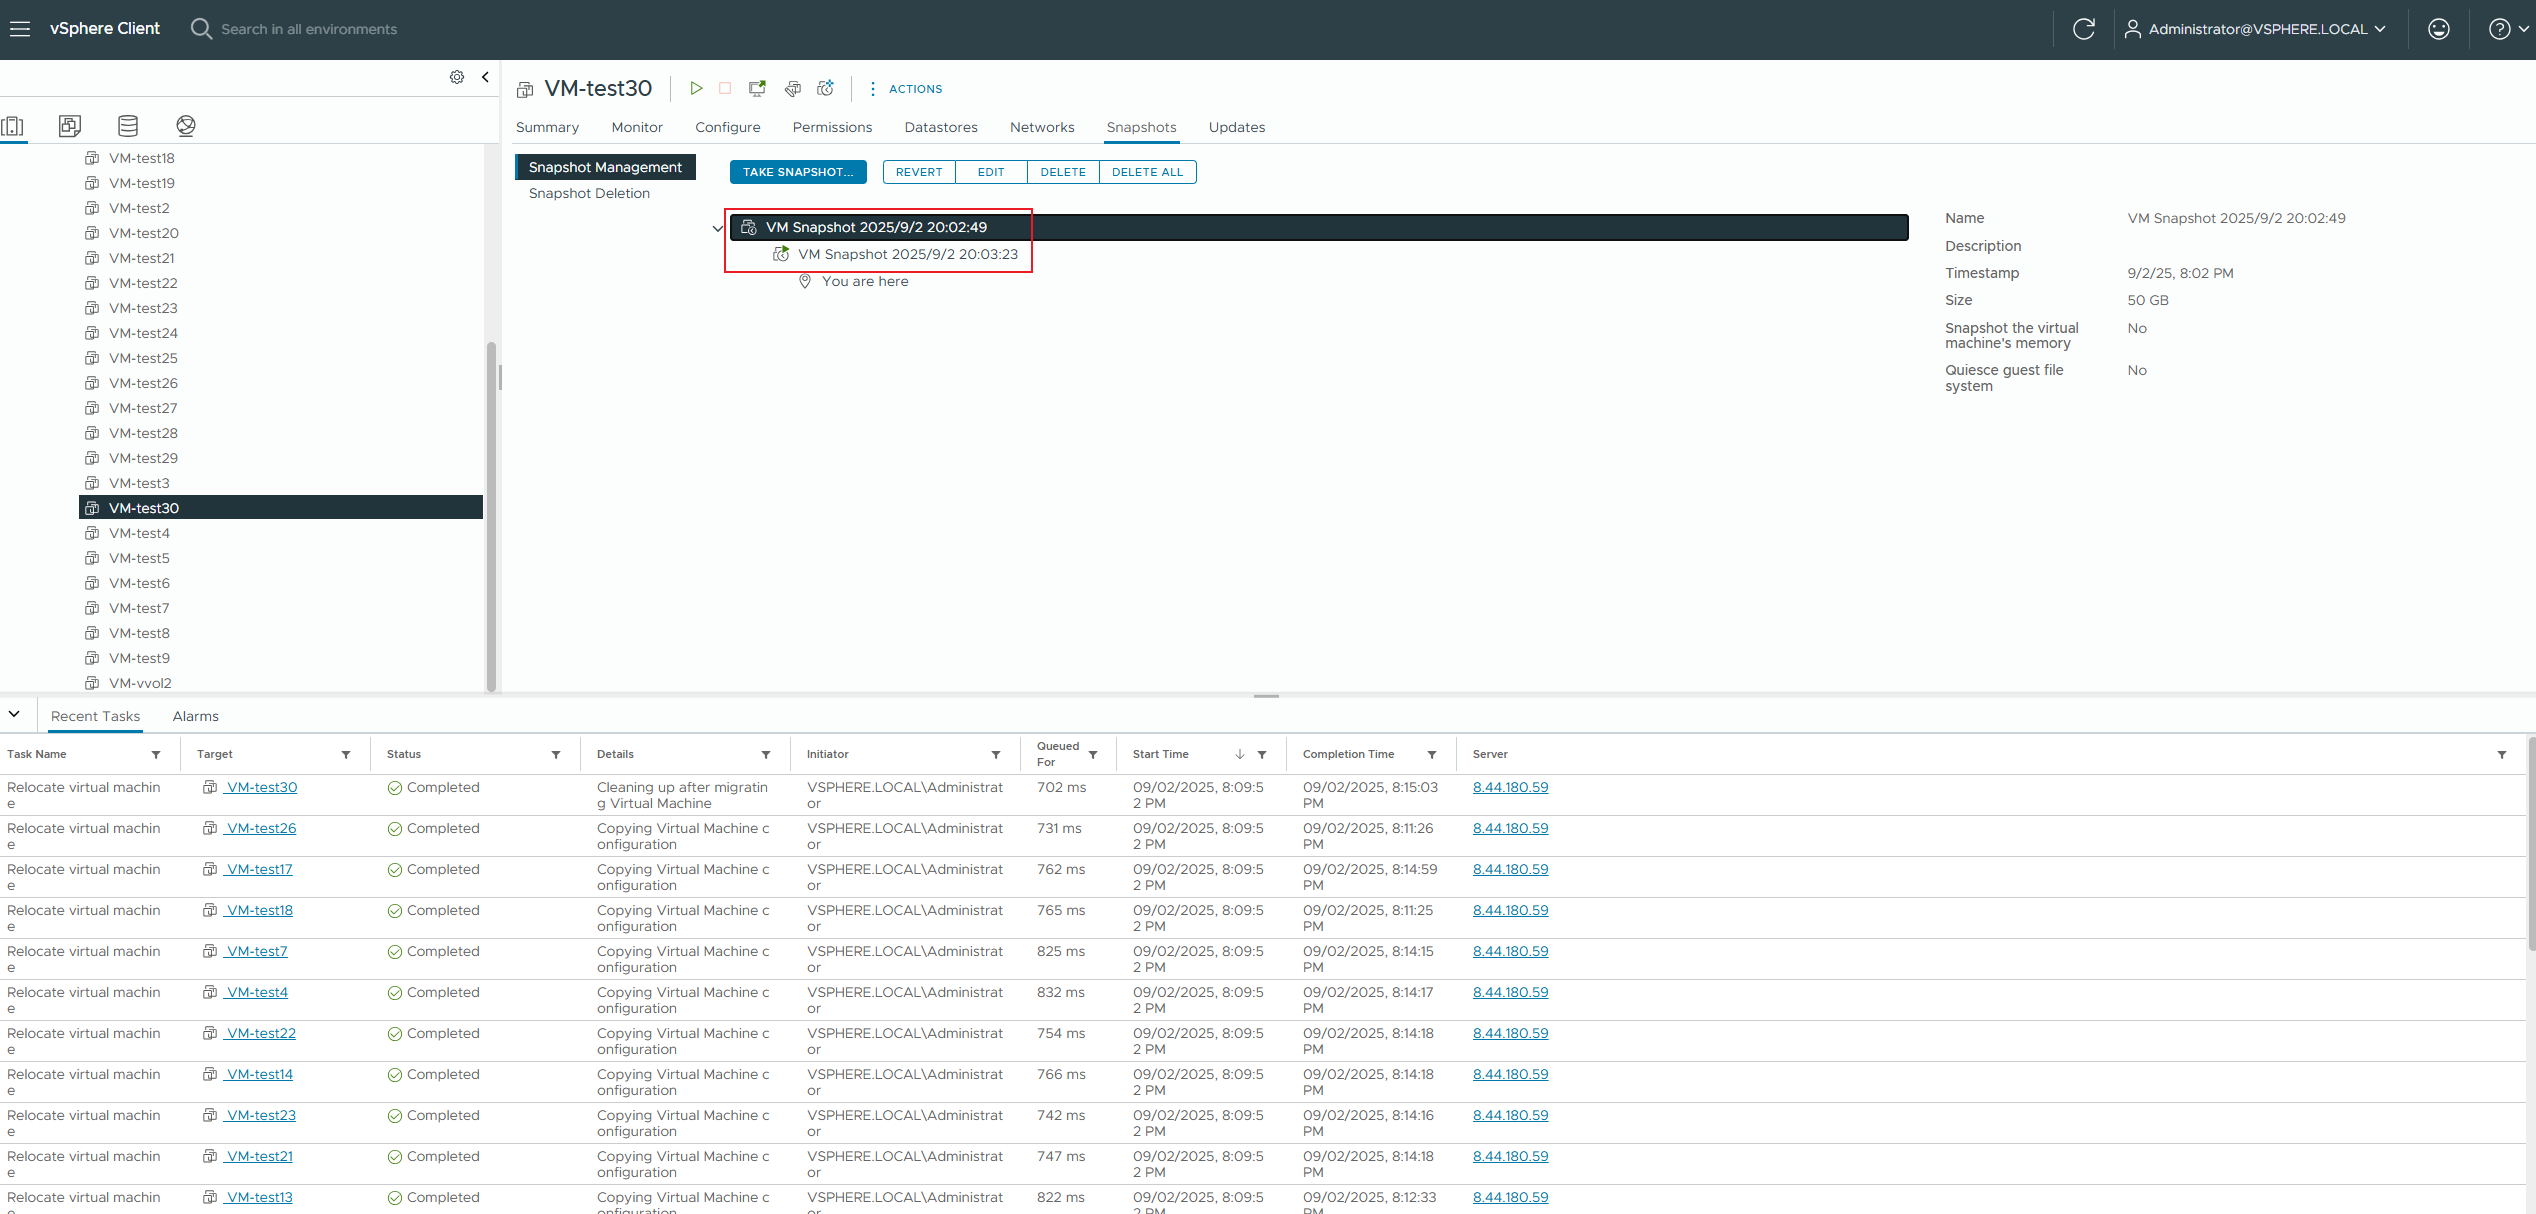Click the DELETE snapshot button
2536x1214 pixels.
point(1063,172)
